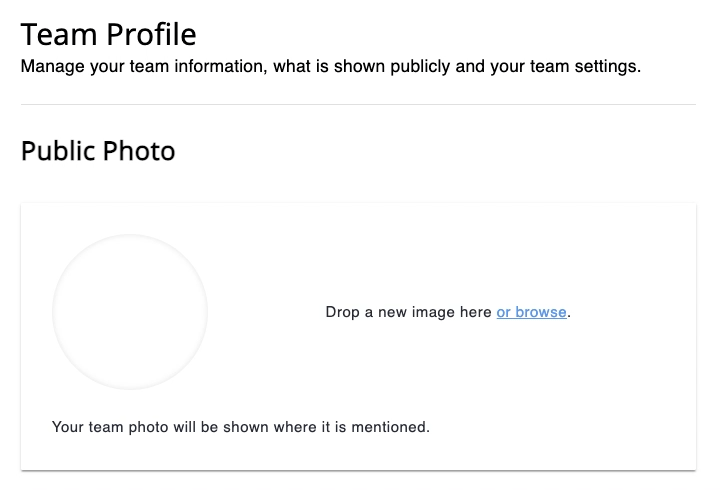
Task: Click the "Your team photo will be shown" caption
Action: coord(240,427)
